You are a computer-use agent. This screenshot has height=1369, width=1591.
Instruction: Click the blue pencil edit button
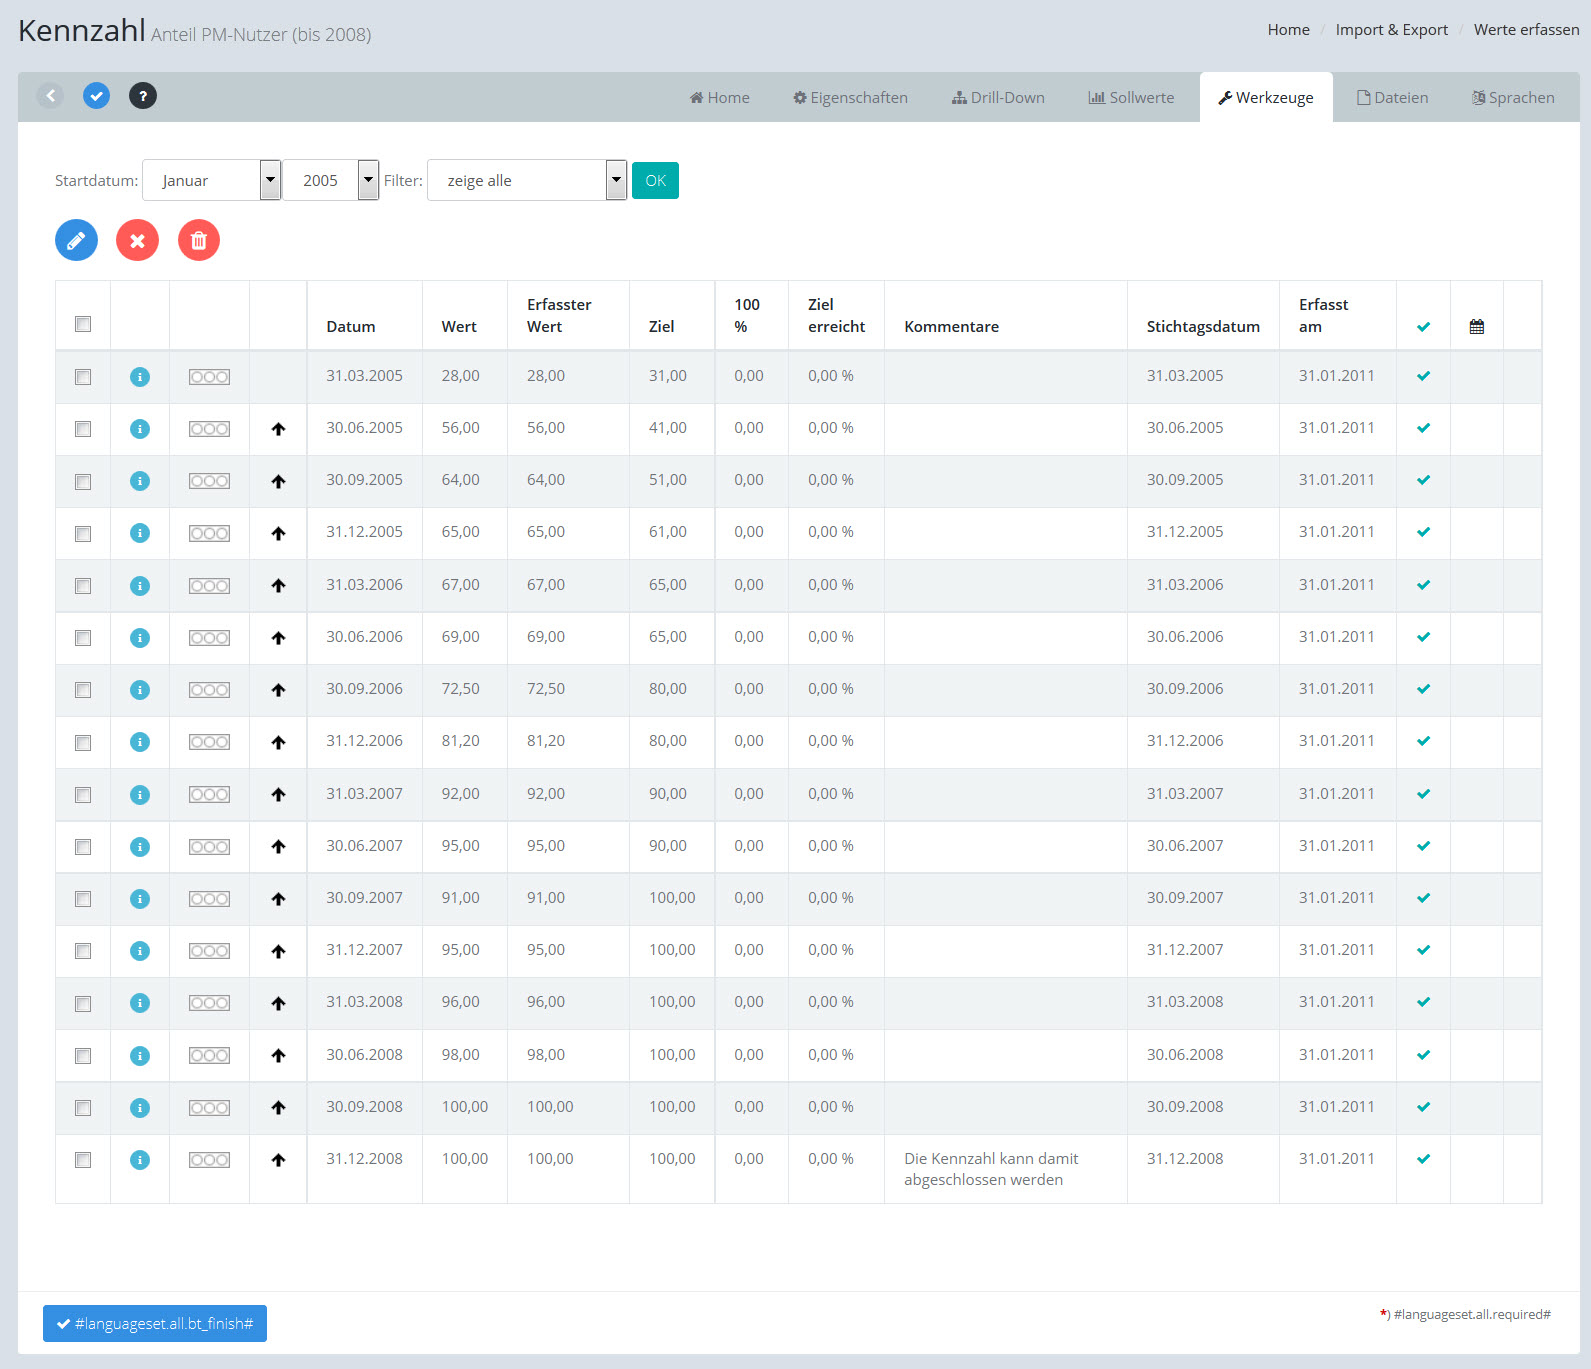click(76, 240)
